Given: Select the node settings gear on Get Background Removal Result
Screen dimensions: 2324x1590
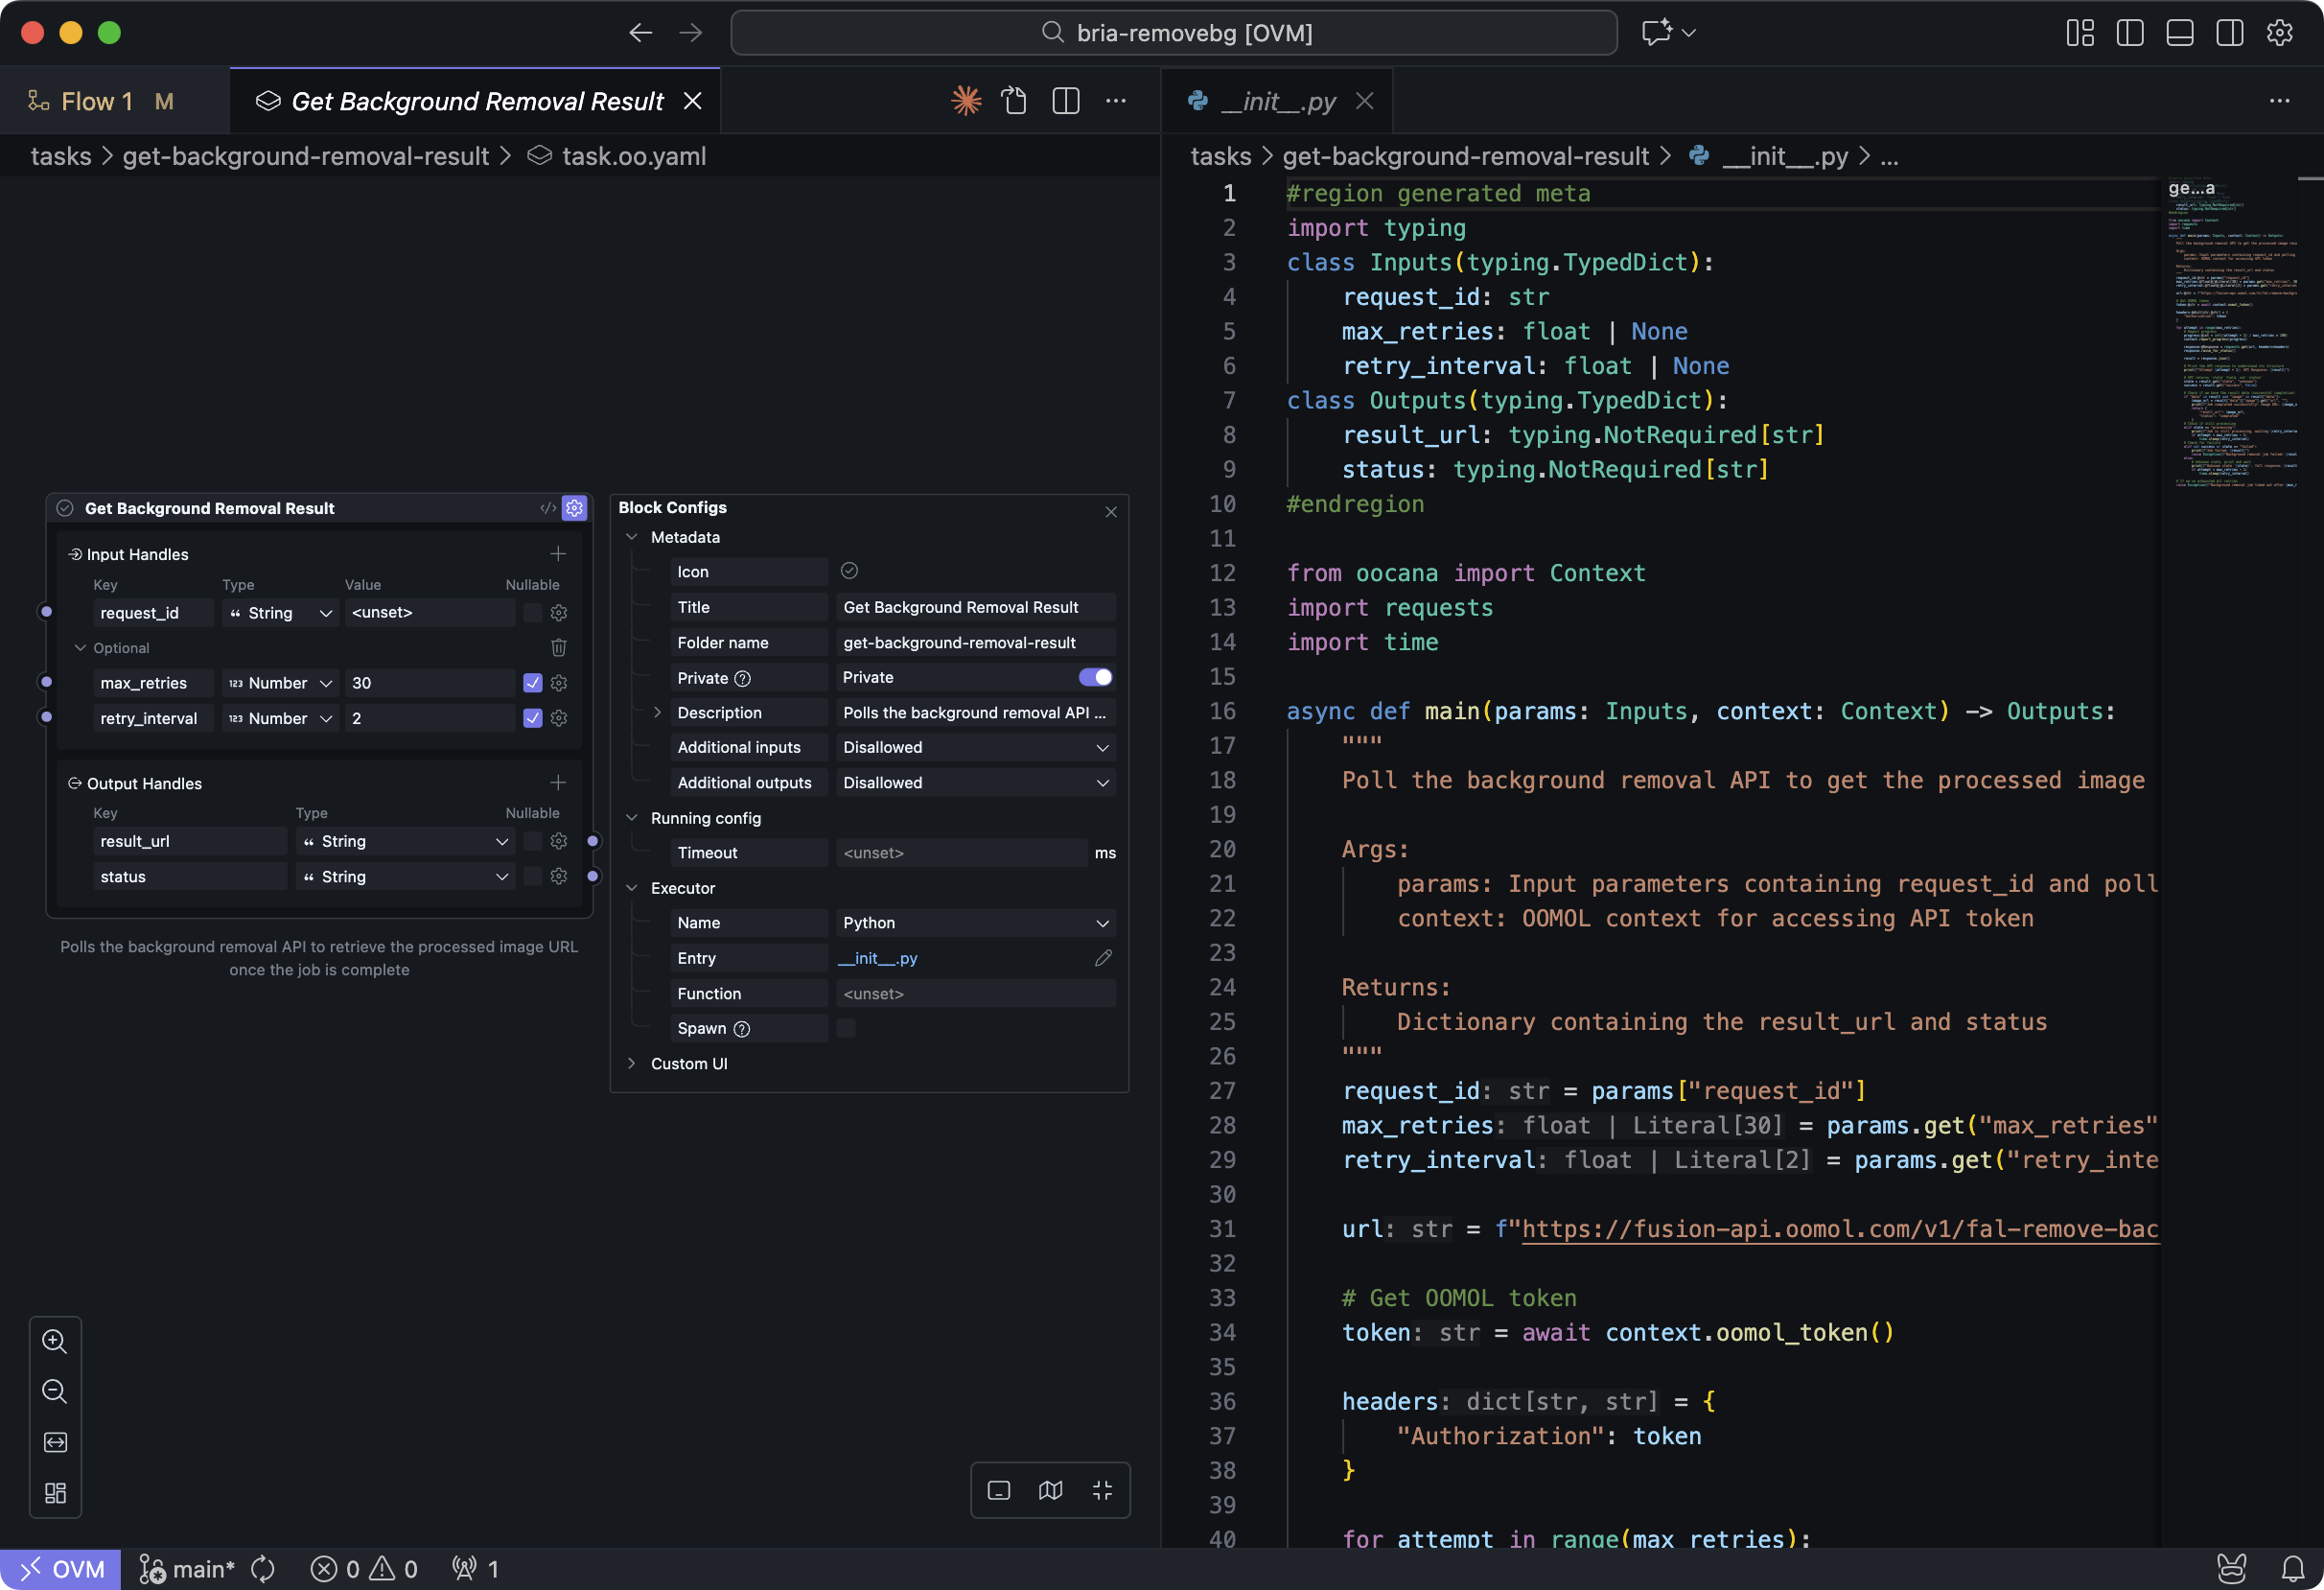Looking at the screenshot, I should (574, 508).
